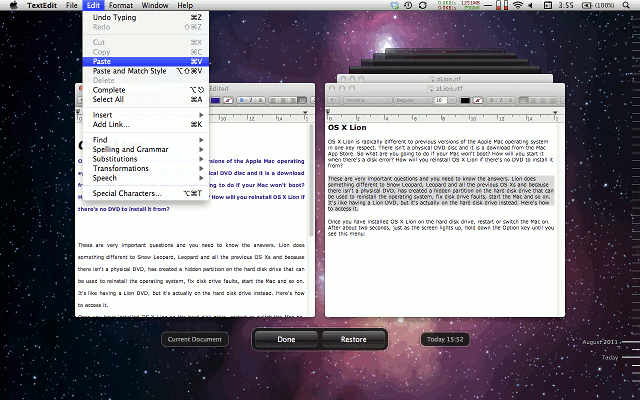The image size is (640, 400).
Task: Justify text in the right window toolbar
Action: 552,100
